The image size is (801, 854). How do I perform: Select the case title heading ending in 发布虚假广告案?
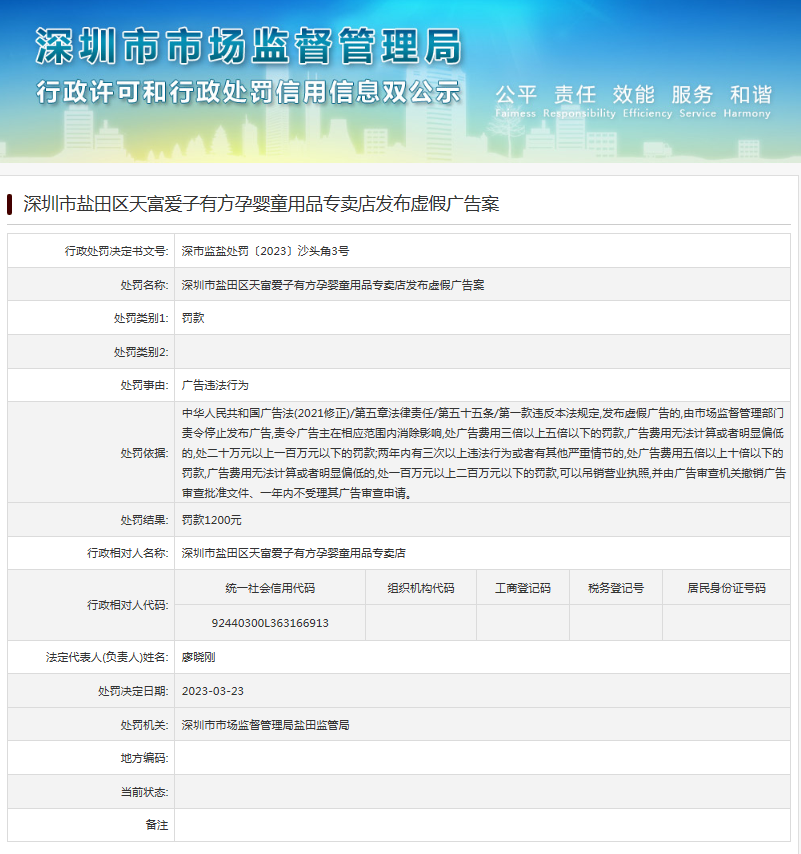tap(260, 204)
